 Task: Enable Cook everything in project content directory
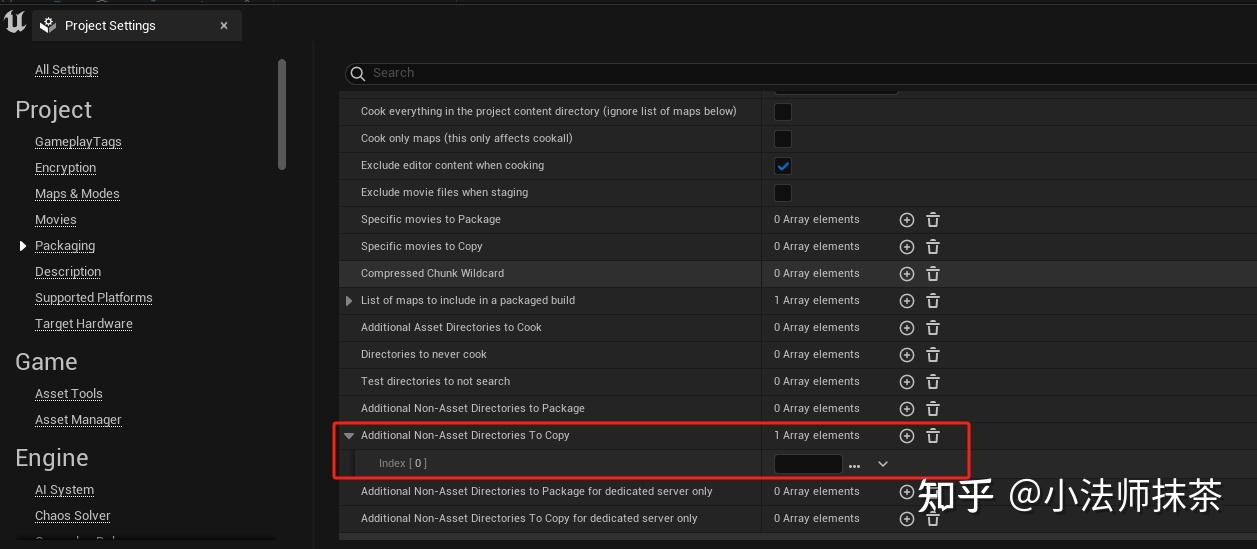pos(783,112)
